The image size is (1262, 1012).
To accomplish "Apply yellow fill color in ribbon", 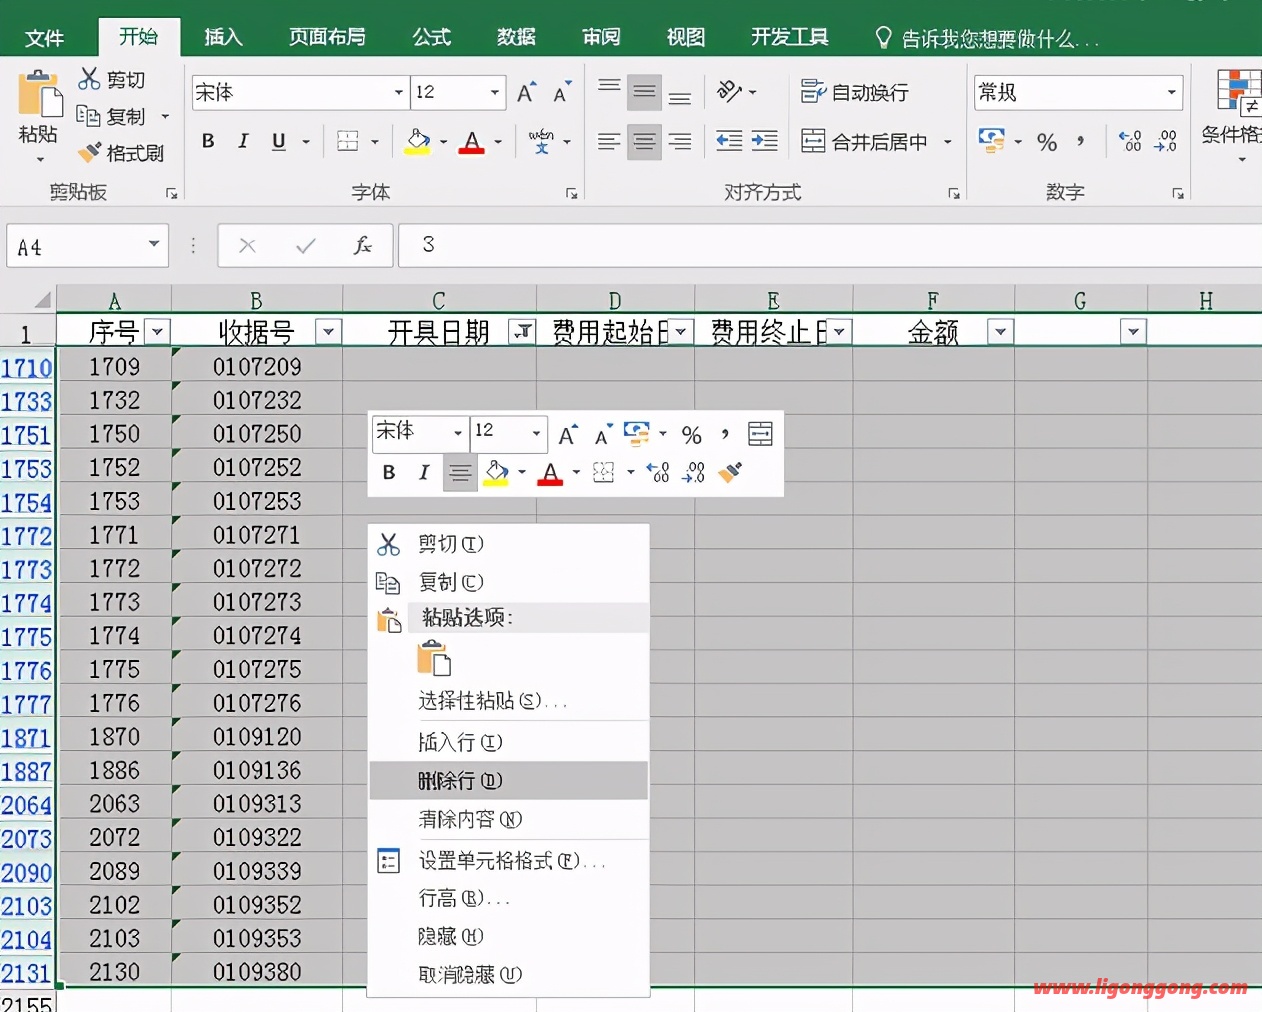I will pos(418,141).
